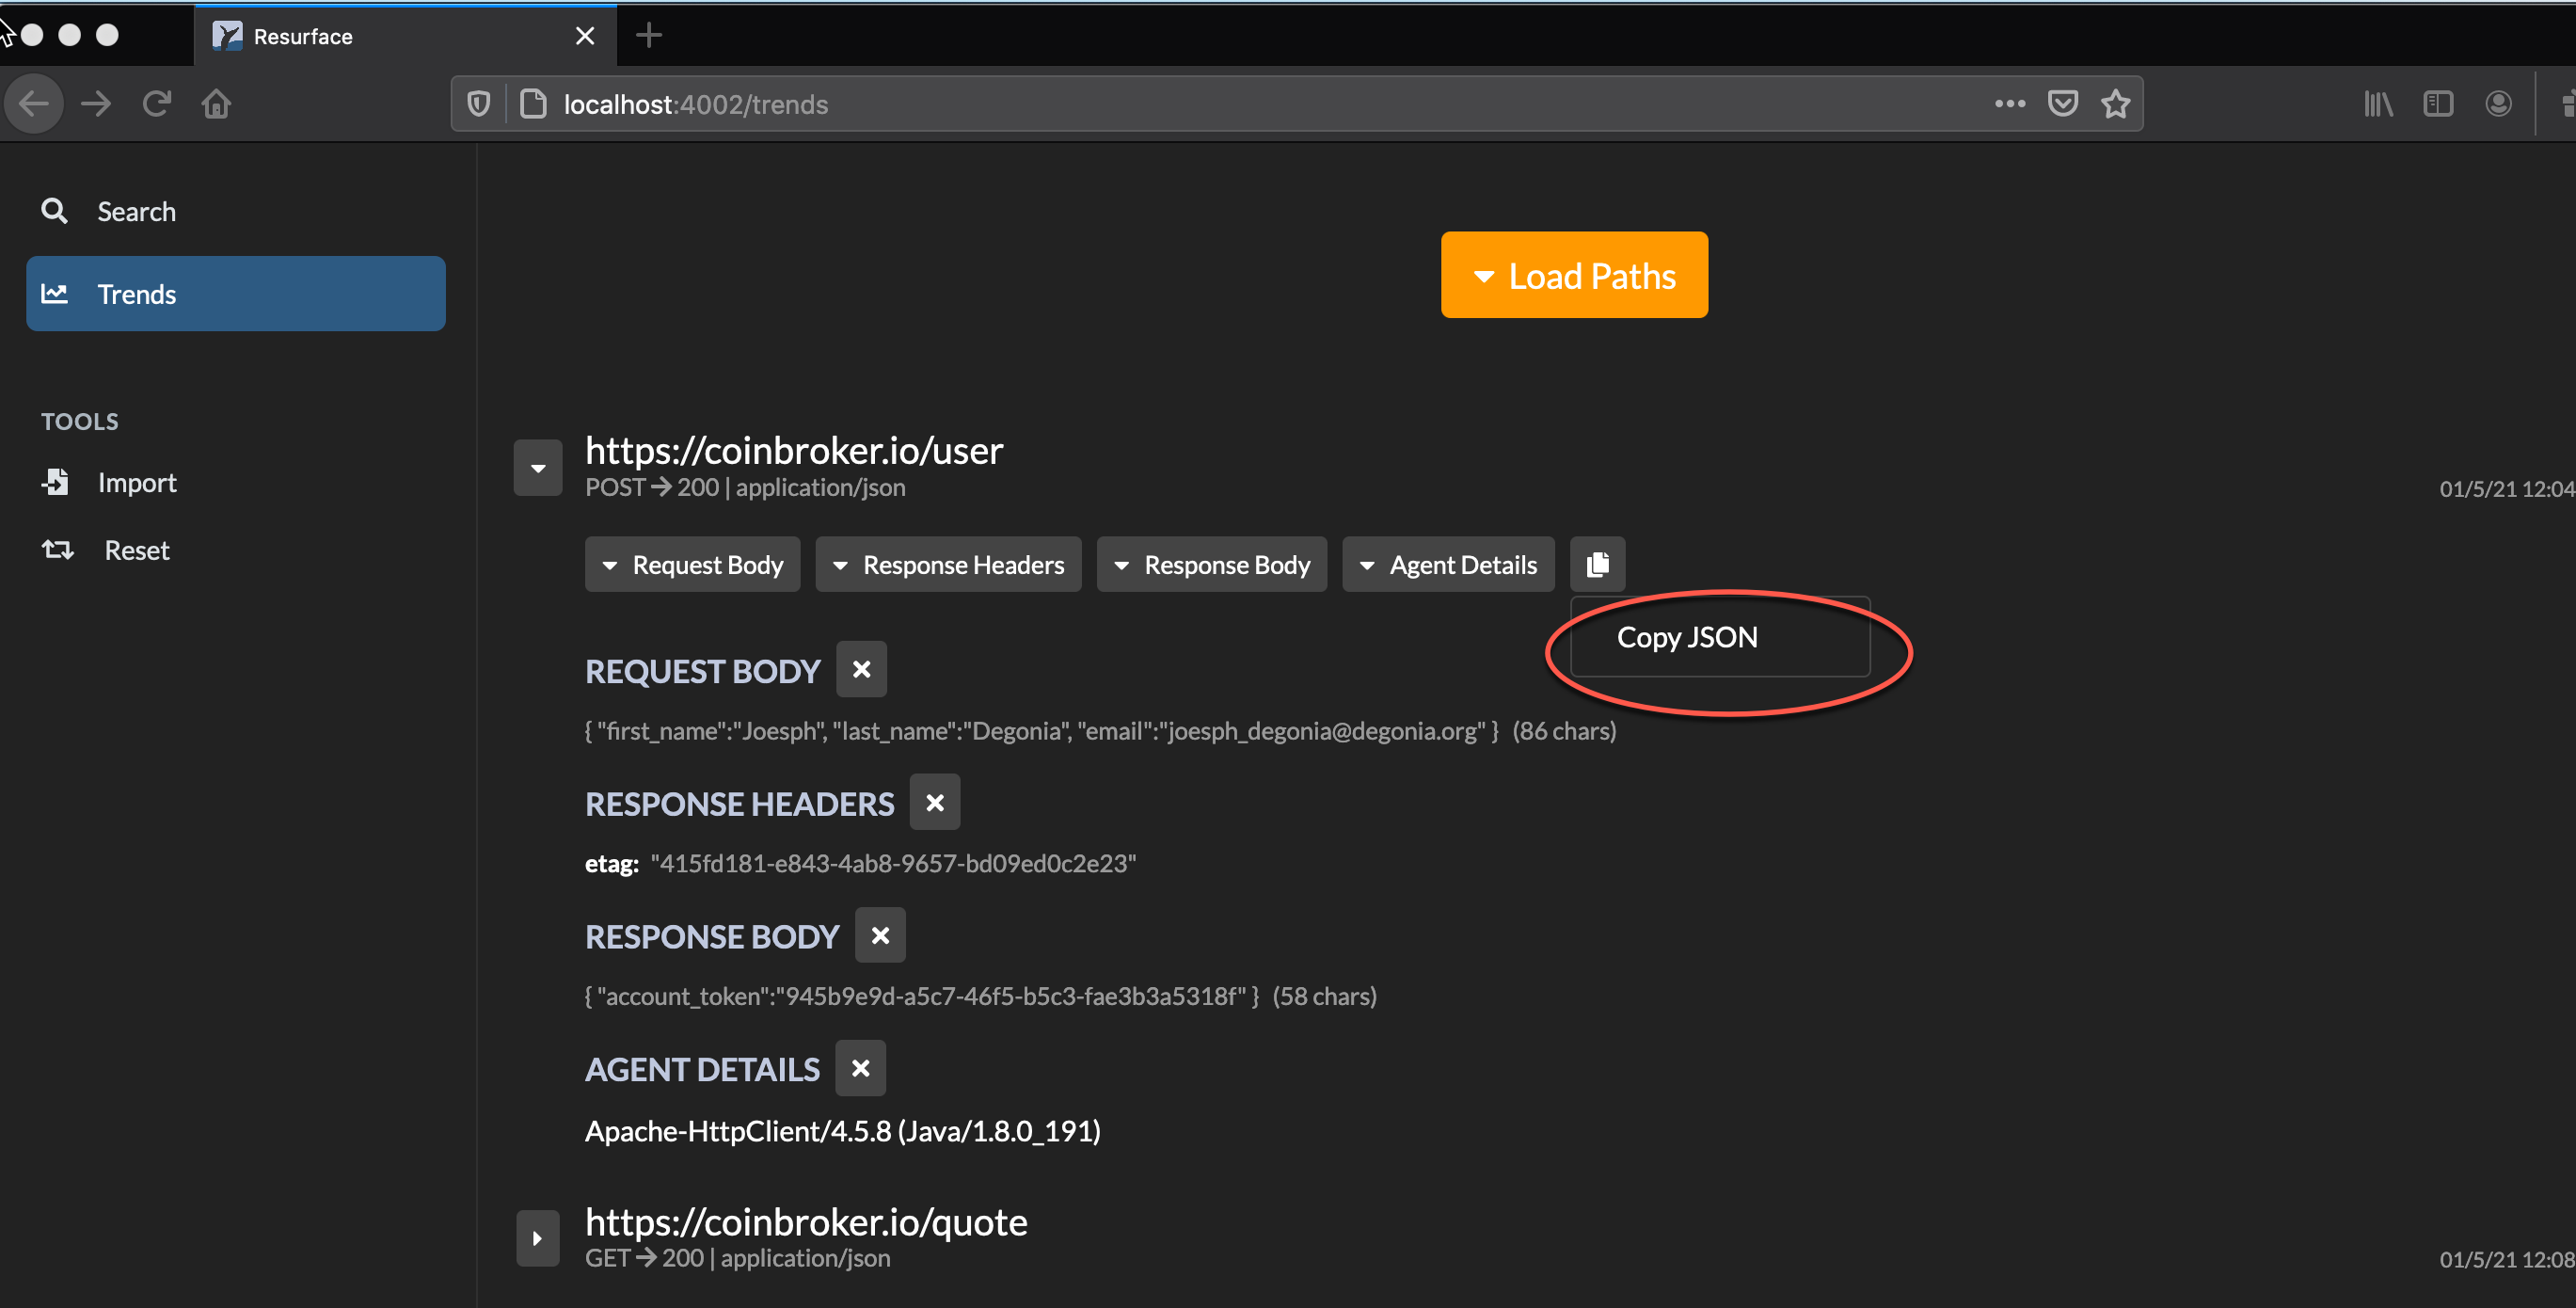Toggle the Request Body section button

point(692,565)
